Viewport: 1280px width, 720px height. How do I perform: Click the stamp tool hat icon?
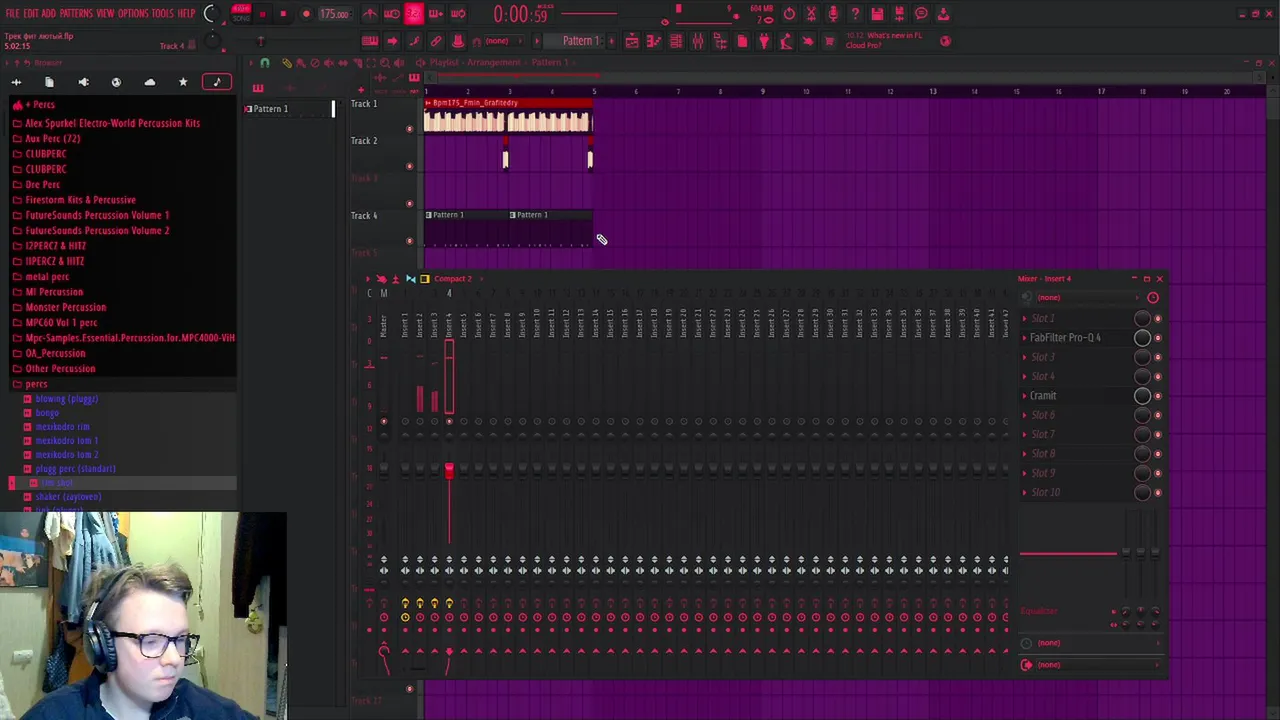[x=458, y=41]
